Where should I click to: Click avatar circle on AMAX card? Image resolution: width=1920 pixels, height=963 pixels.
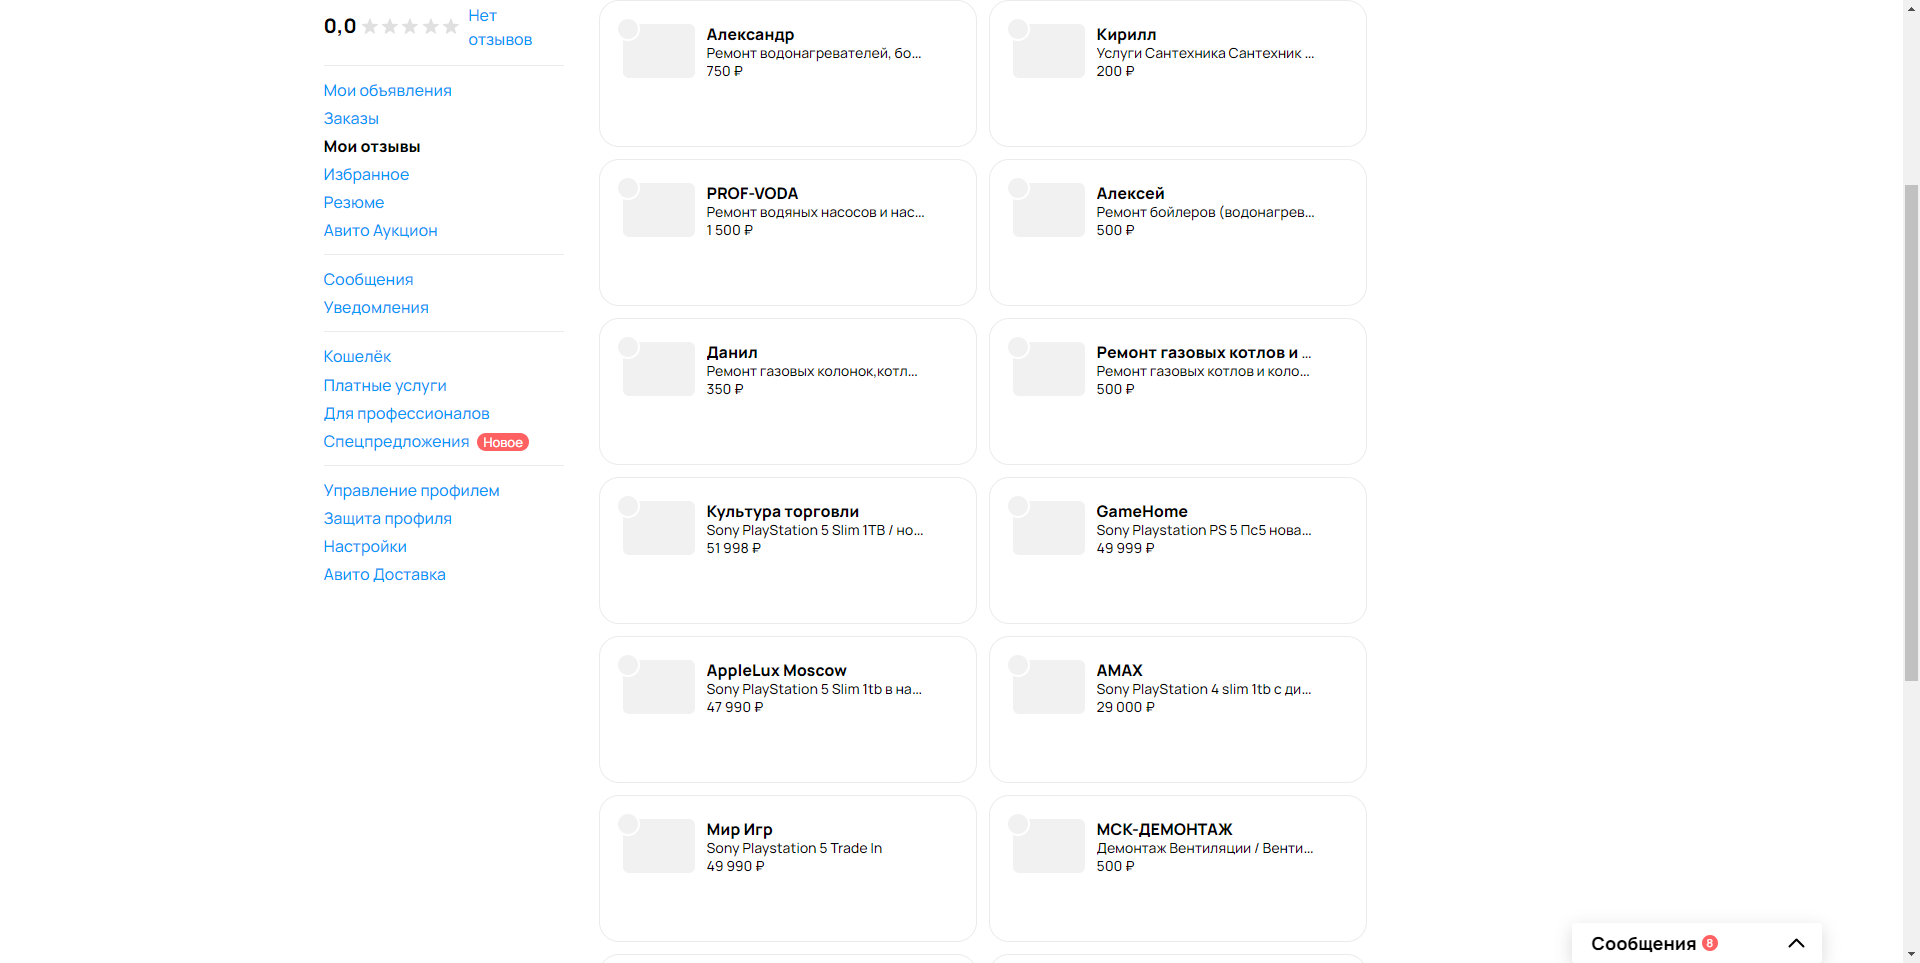pyautogui.click(x=1018, y=665)
